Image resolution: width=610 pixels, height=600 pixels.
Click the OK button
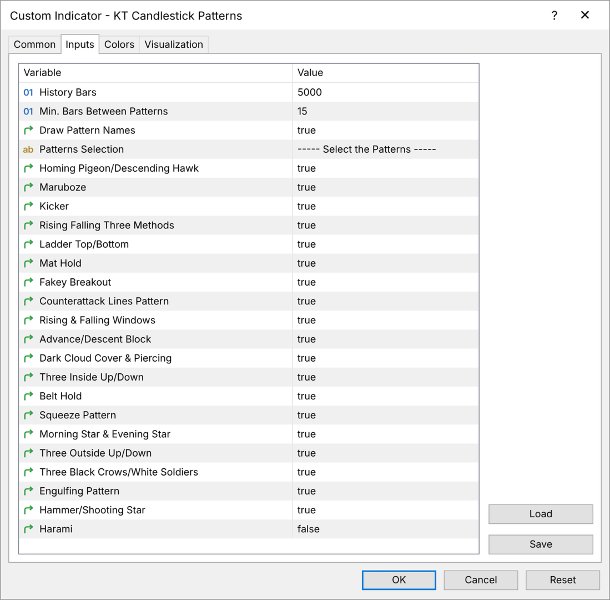click(x=399, y=580)
